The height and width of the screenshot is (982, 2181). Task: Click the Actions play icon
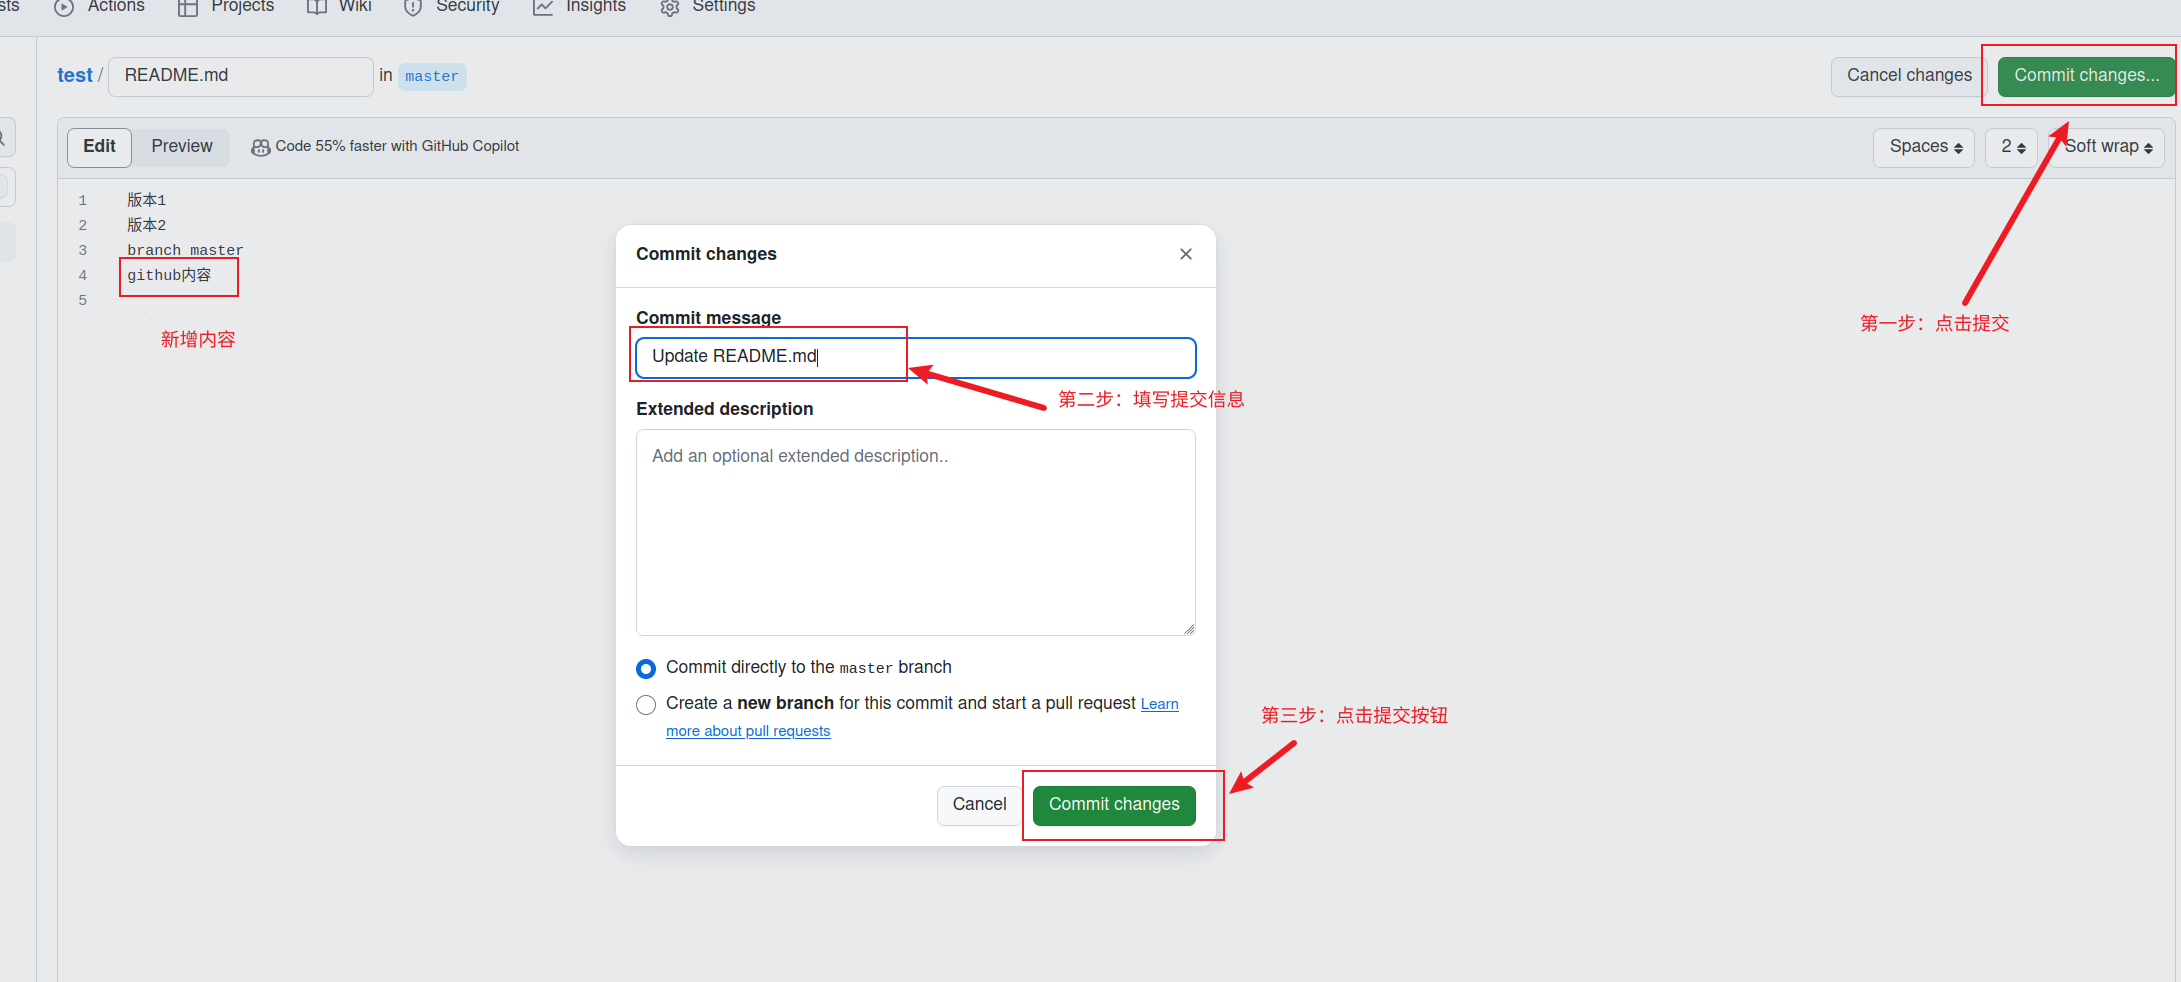64,8
